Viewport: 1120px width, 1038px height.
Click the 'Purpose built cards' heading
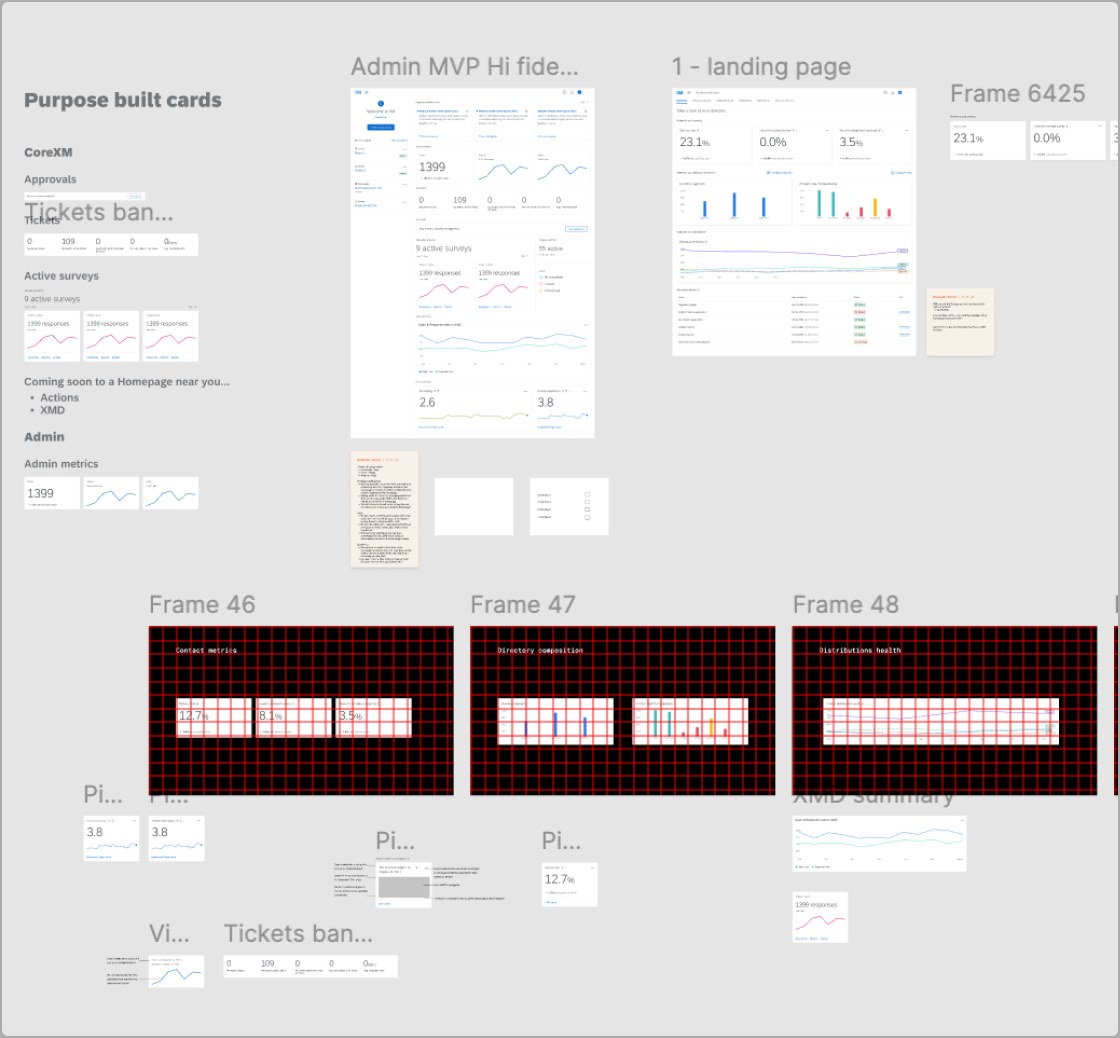[123, 100]
